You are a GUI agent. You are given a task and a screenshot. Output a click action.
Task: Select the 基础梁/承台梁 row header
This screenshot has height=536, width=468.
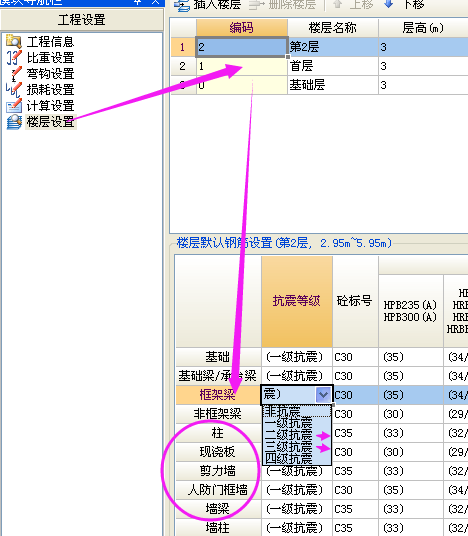218,376
